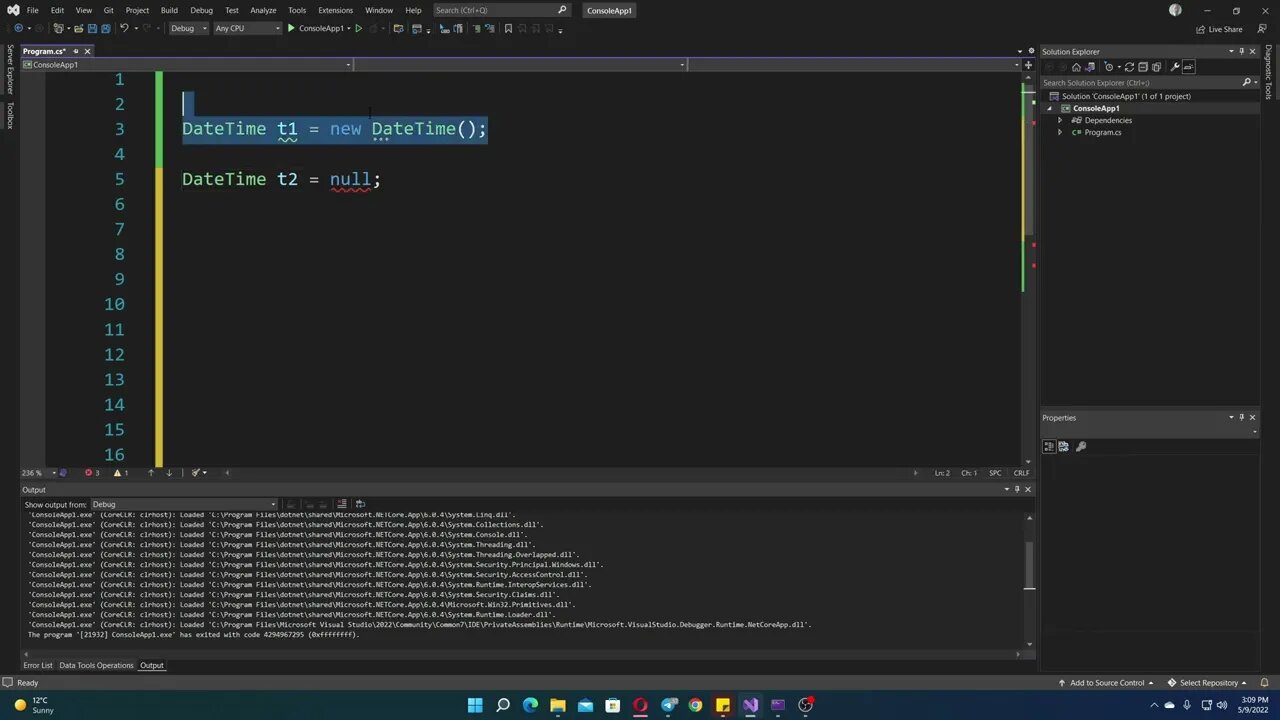1280x720 pixels.
Task: Open the ConsoleApp1 project navigation dropdown
Action: tap(186, 65)
